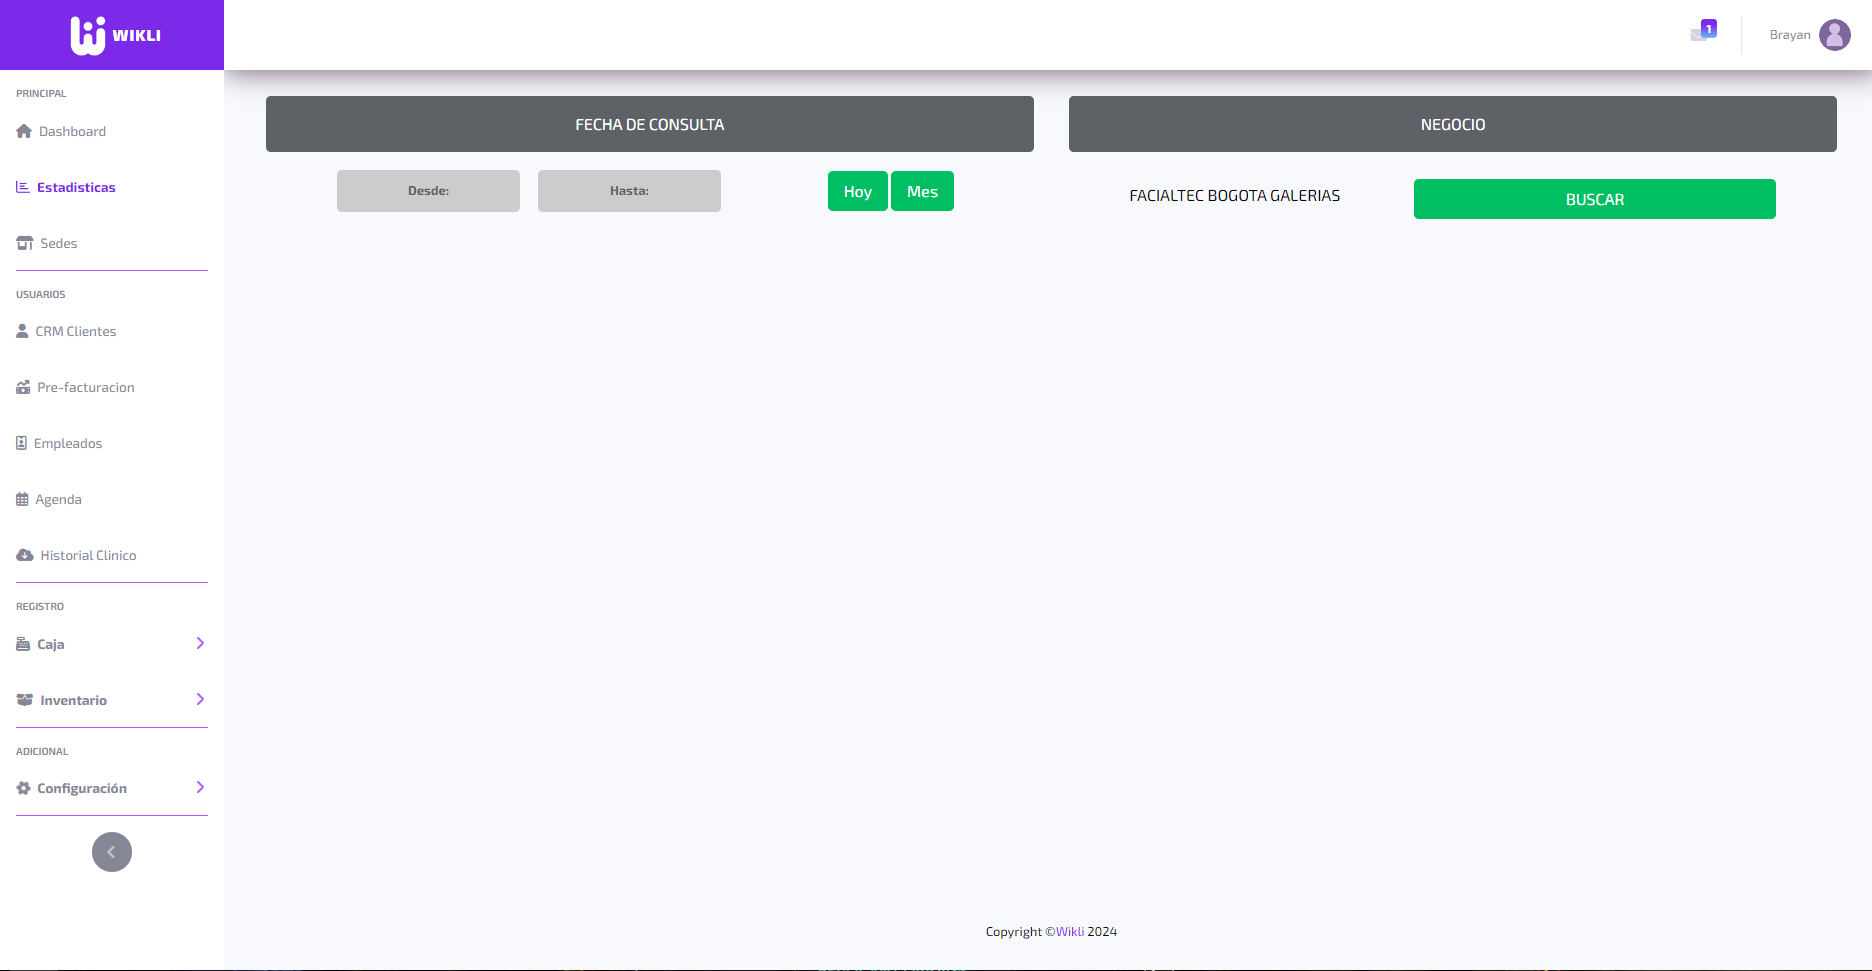Viewport: 1872px width, 971px height.
Task: Expand the Configuración submenu chevron
Action: click(x=200, y=787)
